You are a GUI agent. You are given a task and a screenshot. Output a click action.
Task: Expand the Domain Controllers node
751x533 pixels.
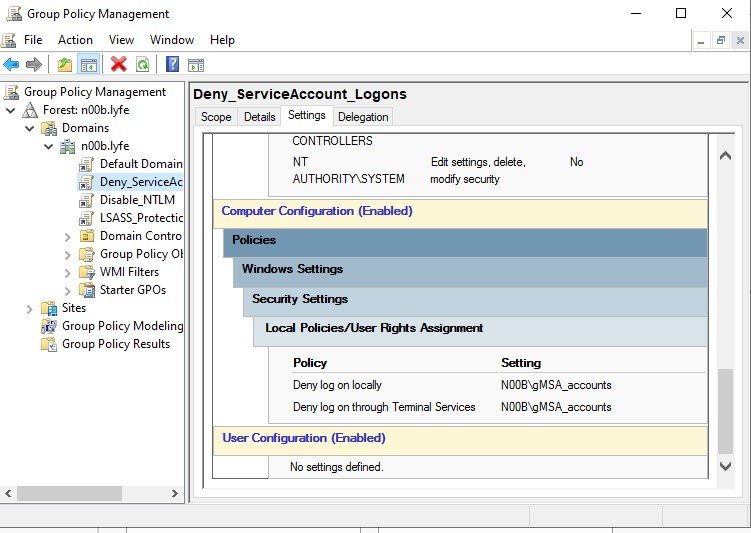[68, 237]
